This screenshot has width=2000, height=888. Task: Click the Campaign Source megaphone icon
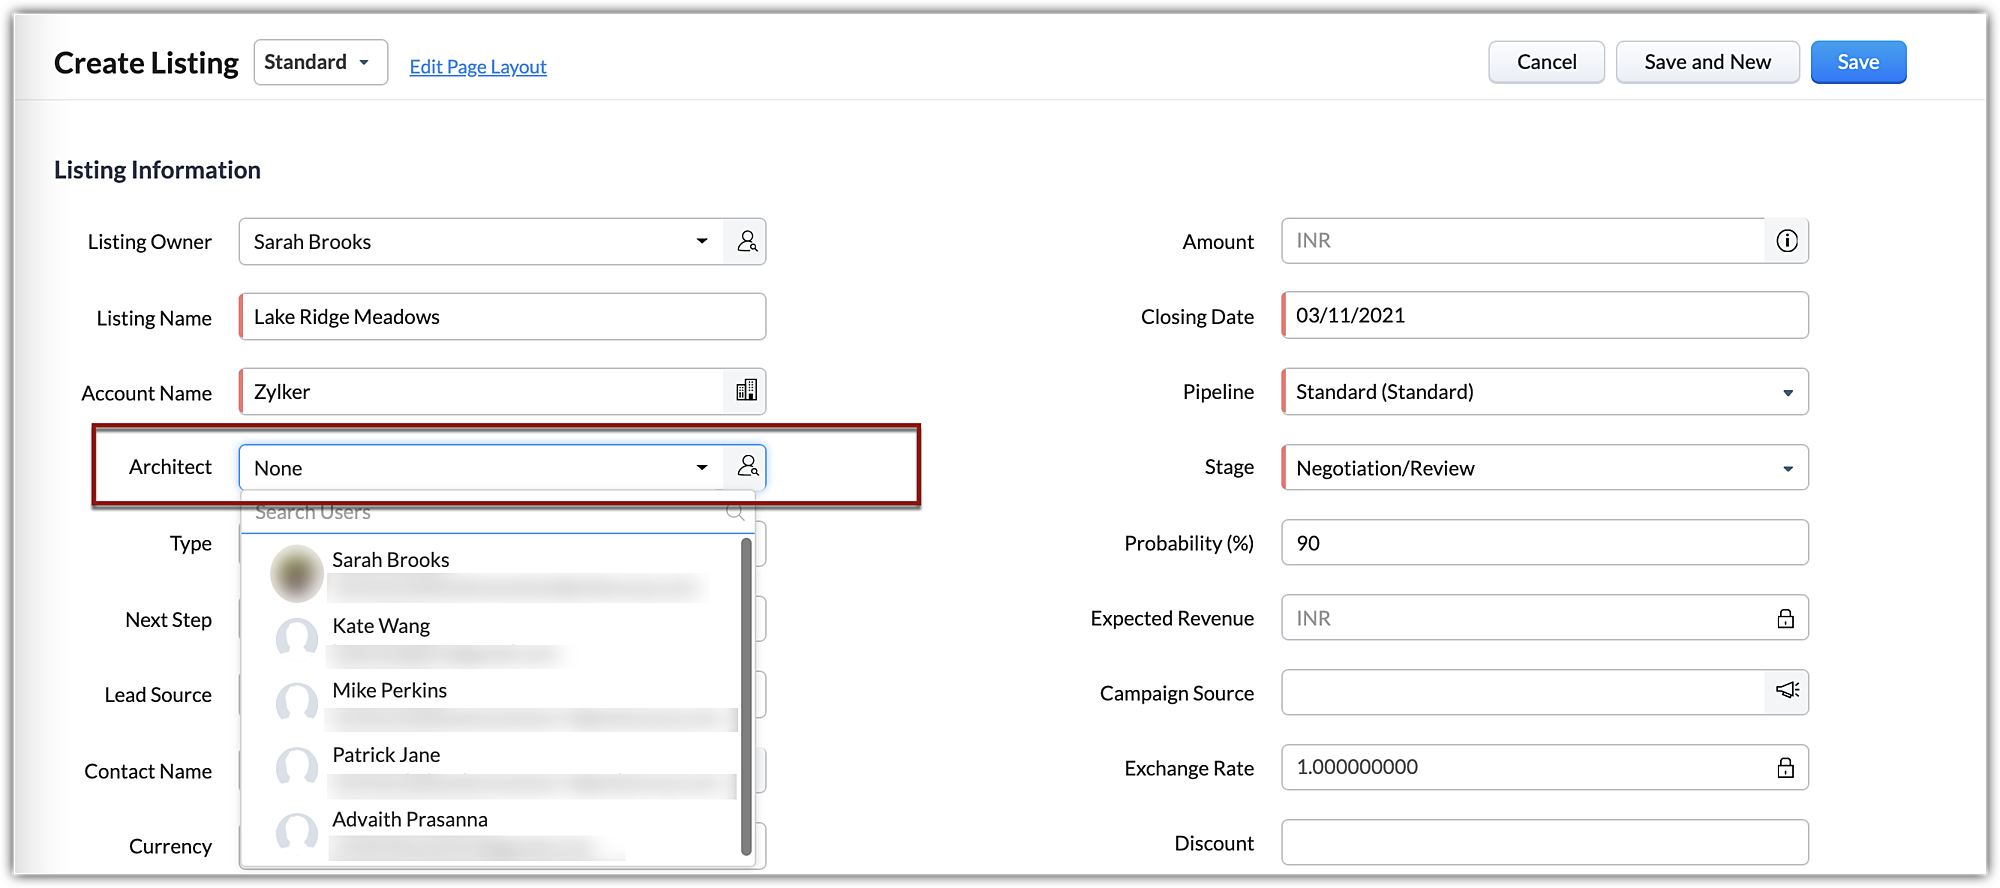(1786, 691)
